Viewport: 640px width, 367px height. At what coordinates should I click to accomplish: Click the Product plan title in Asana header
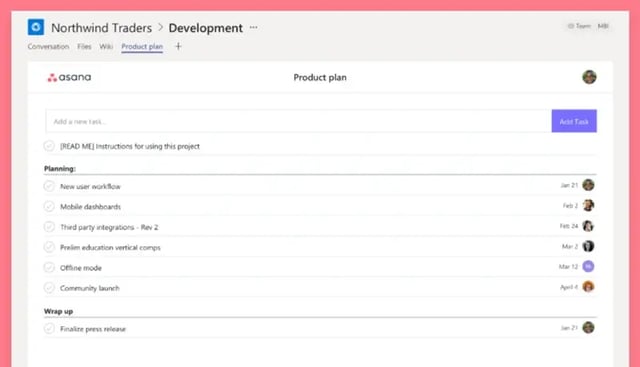coord(320,77)
